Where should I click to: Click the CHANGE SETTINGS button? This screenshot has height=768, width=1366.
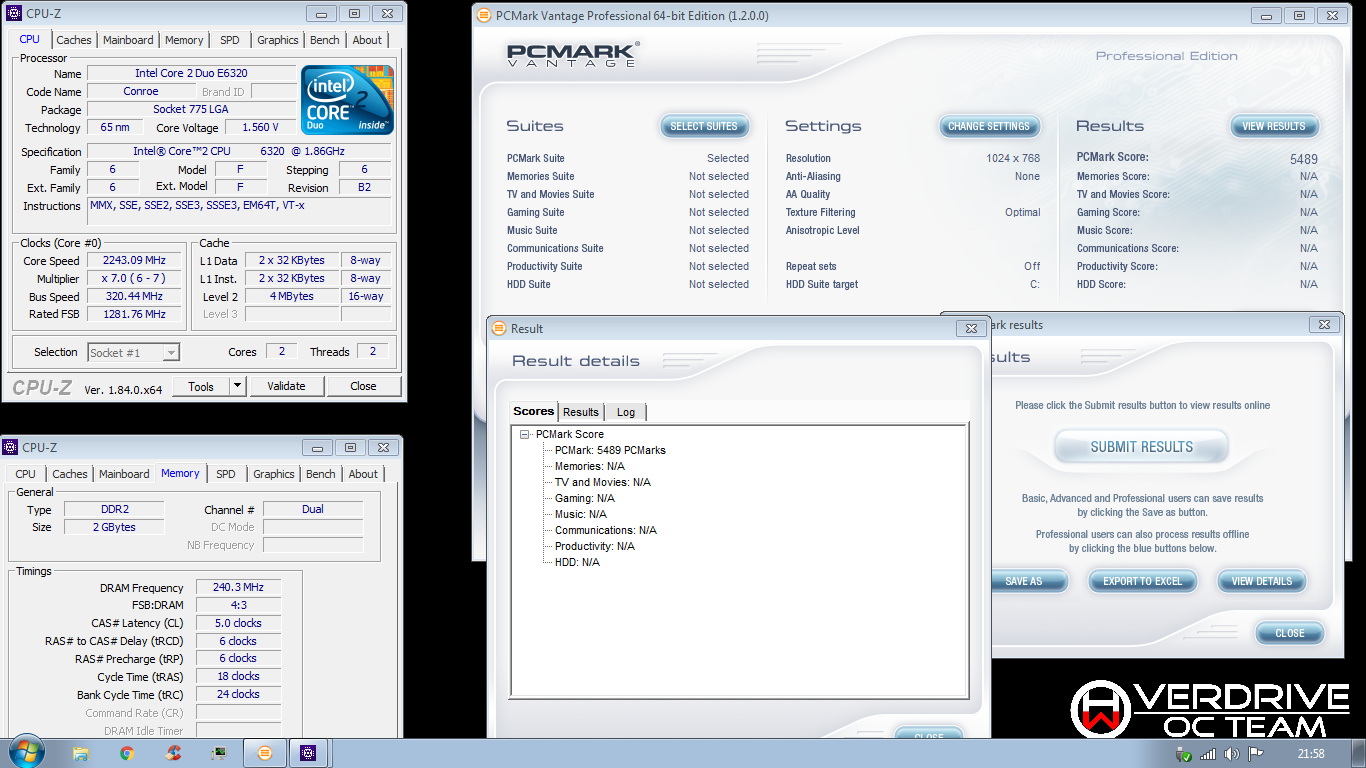coord(989,126)
